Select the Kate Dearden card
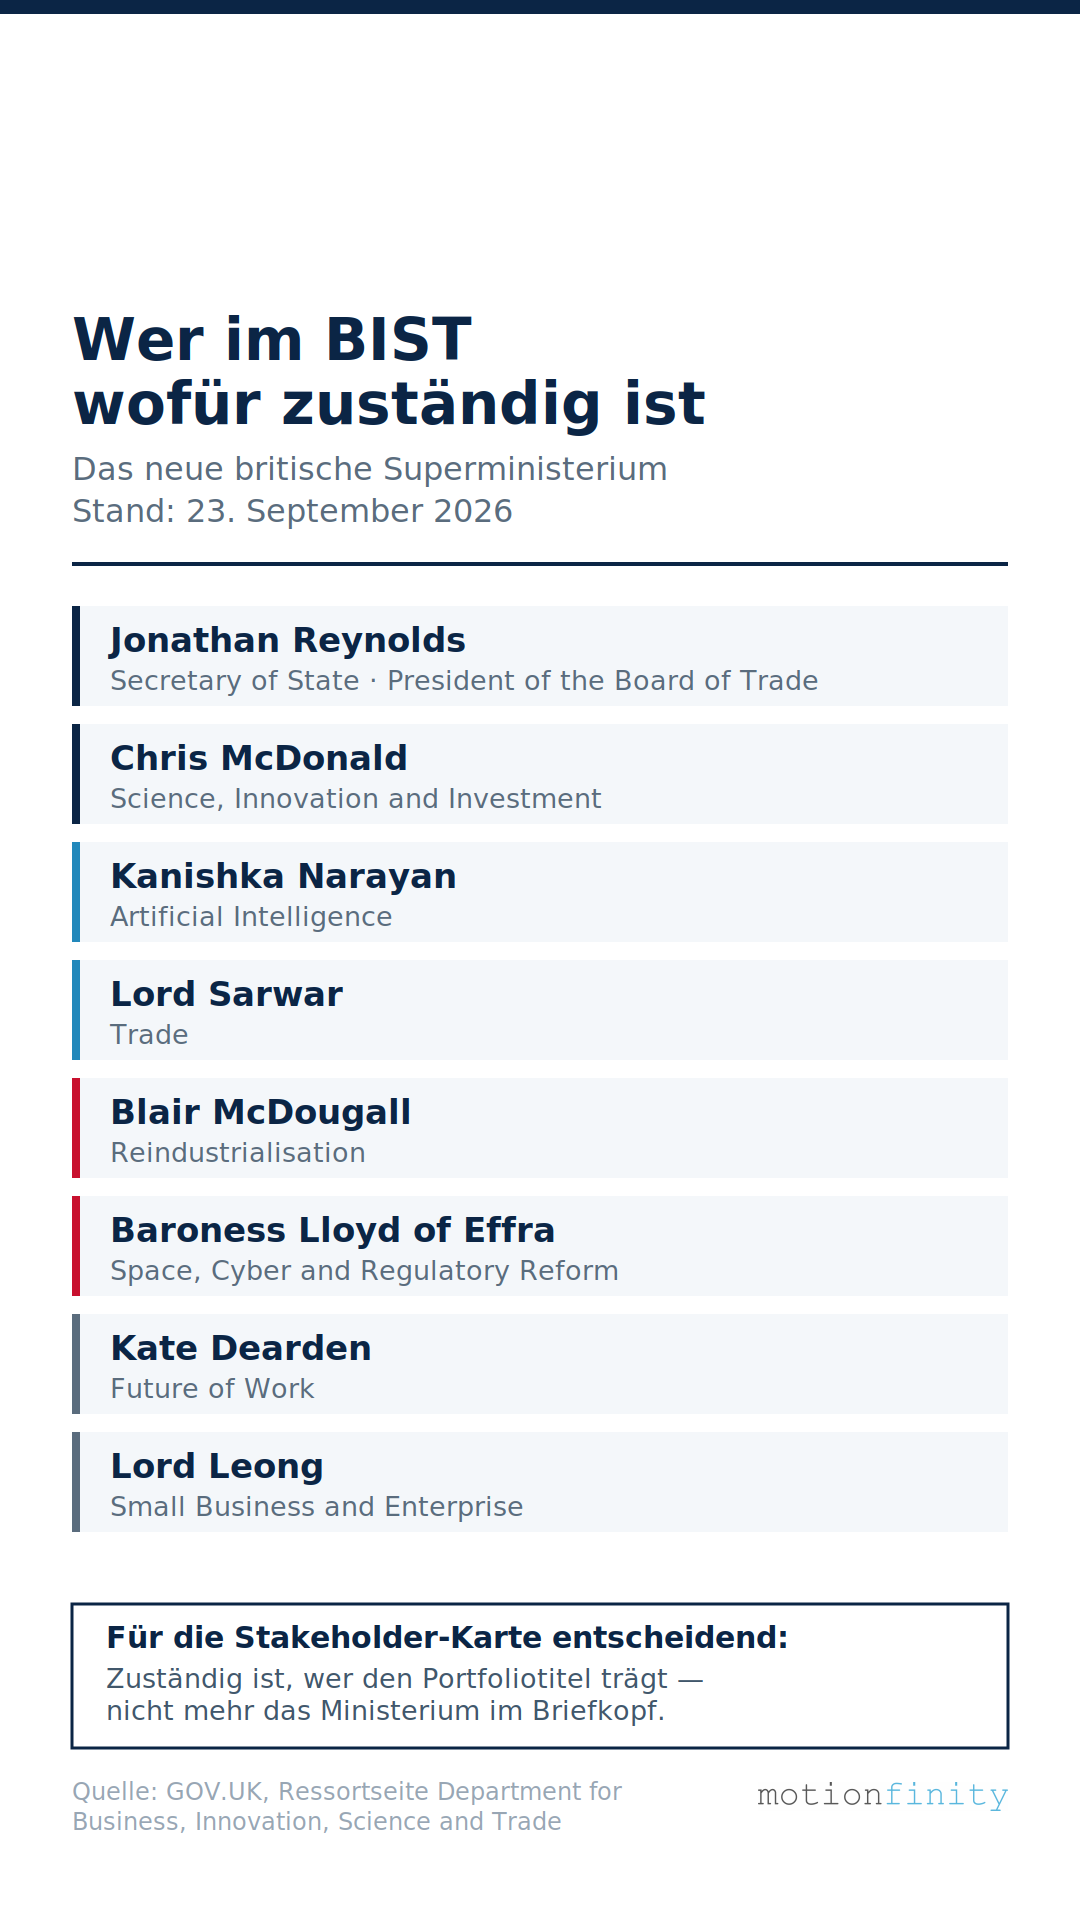1080x1920 pixels. 540,1364
